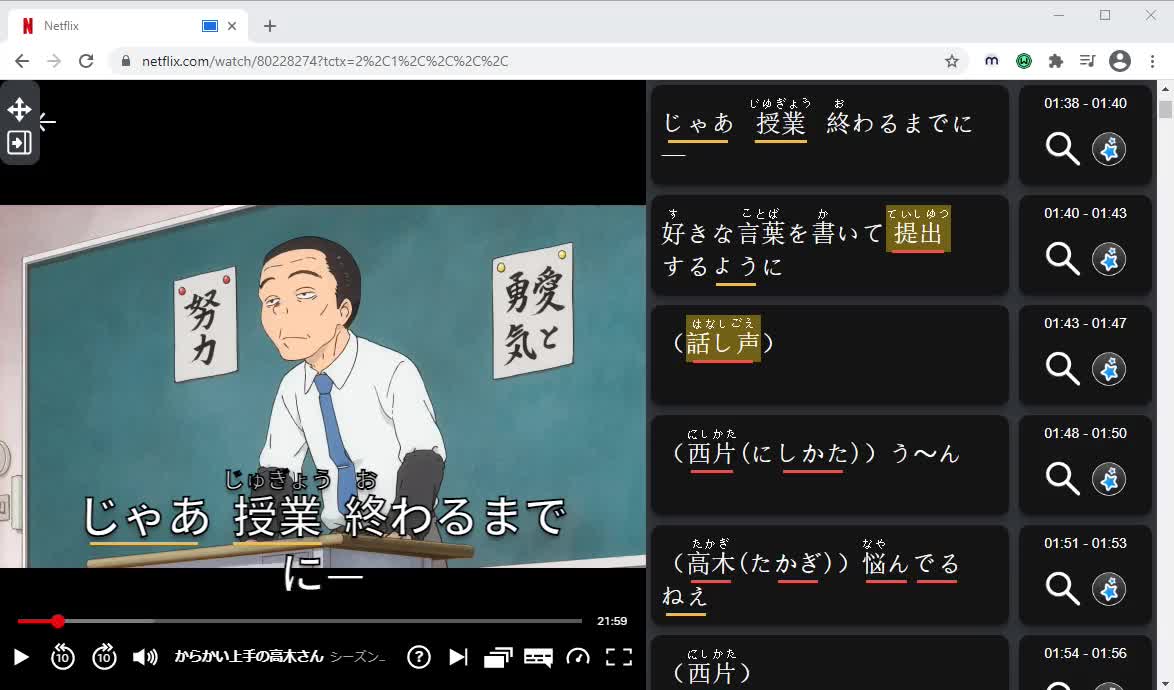The image size is (1174, 690).
Task: Click the word 授業 in the first subtitle row
Action: [x=780, y=123]
